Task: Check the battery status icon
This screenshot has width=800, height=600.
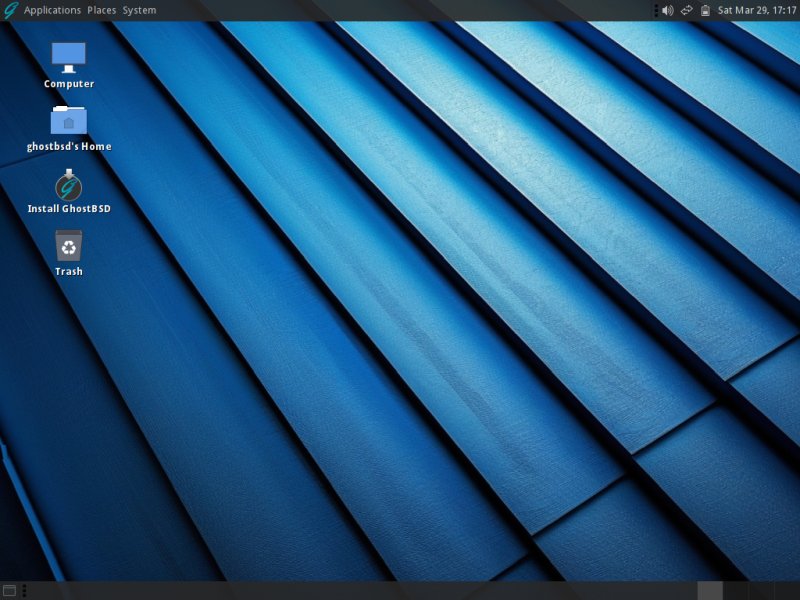Action: point(704,10)
